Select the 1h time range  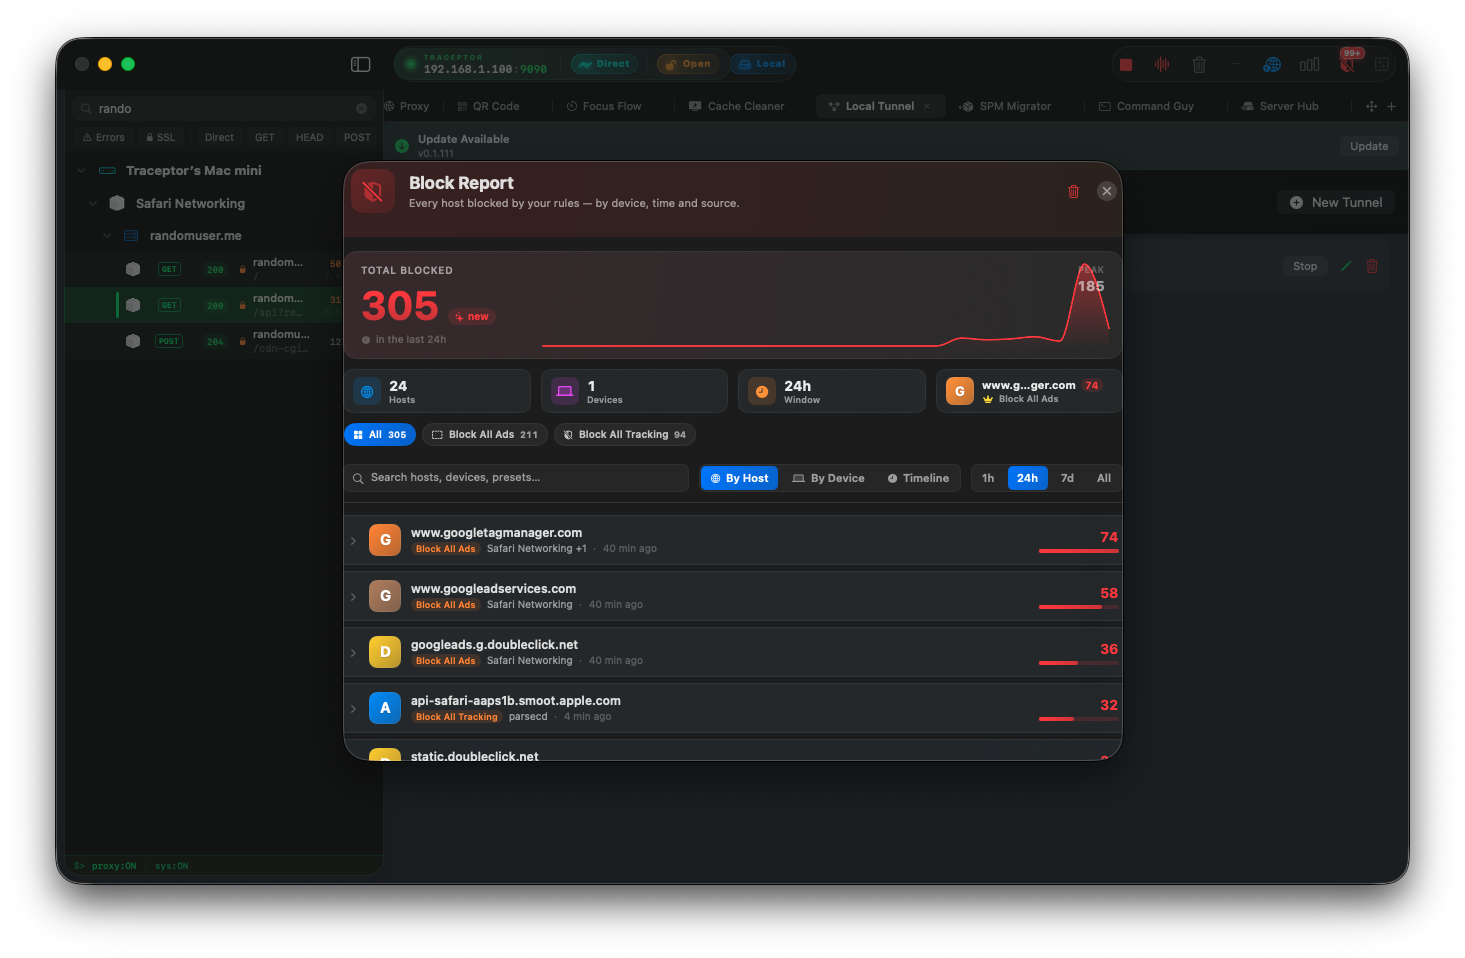pyautogui.click(x=988, y=478)
